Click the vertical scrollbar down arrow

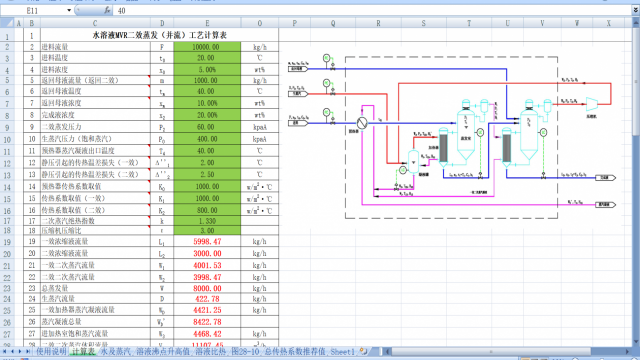[x=636, y=342]
